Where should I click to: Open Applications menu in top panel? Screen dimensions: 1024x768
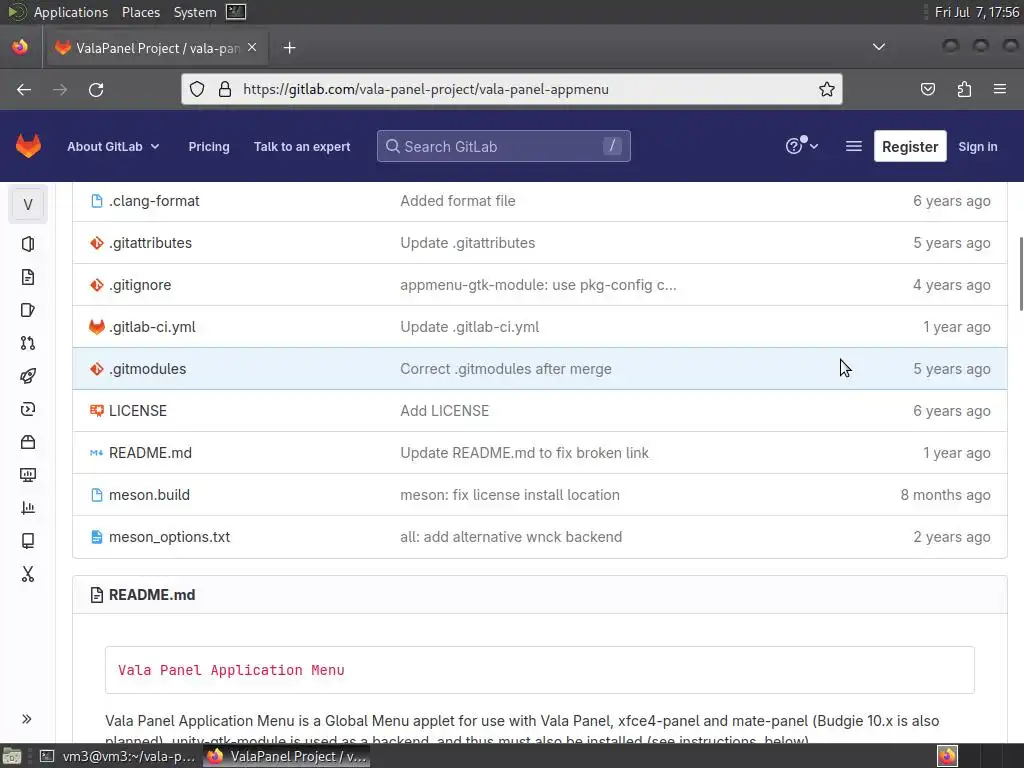point(71,12)
